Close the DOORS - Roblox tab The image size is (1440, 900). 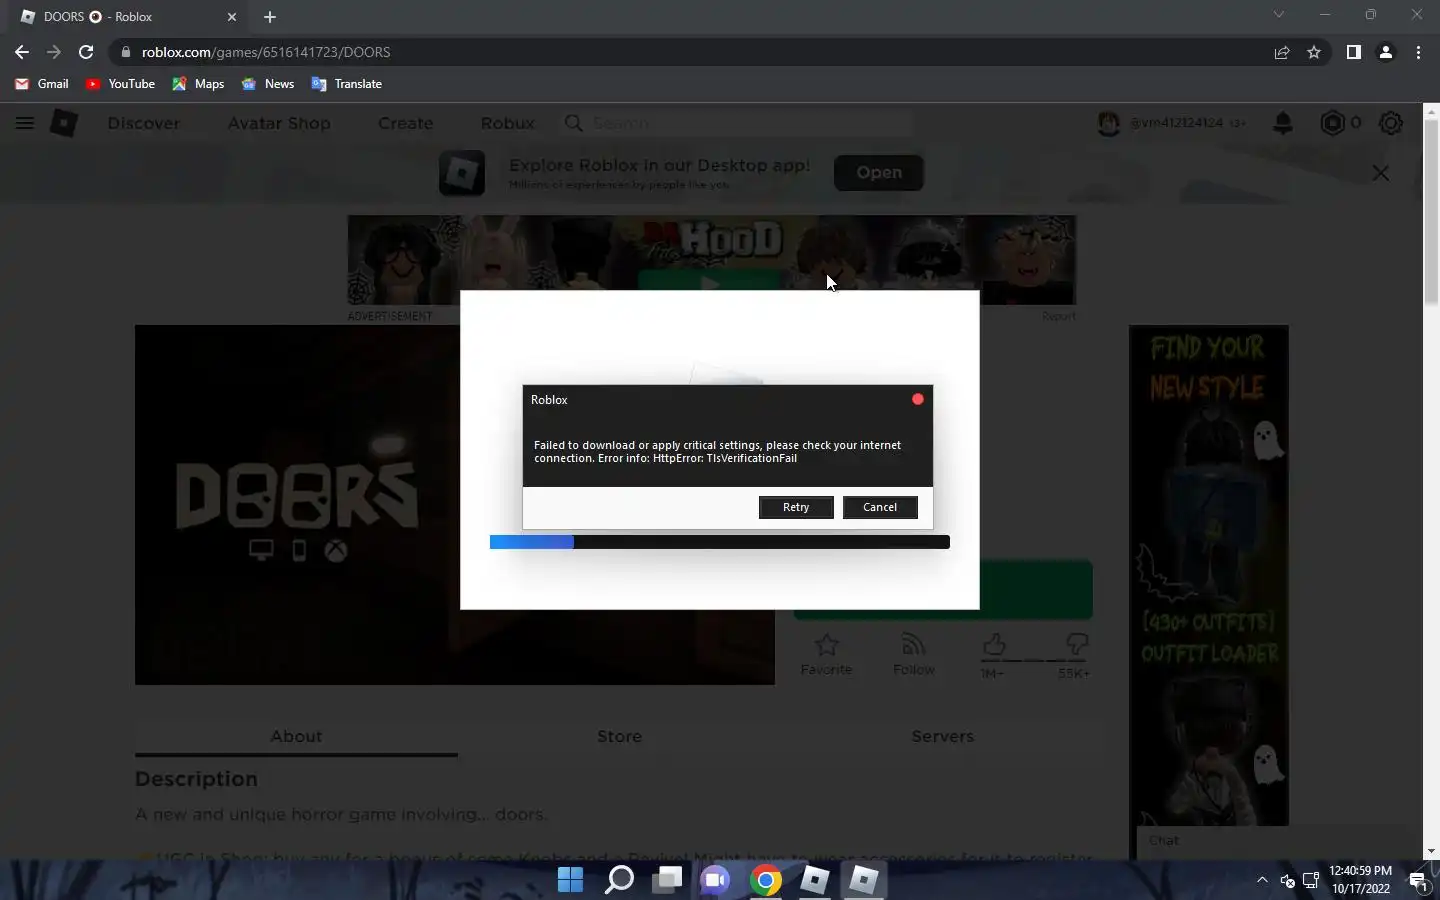pyautogui.click(x=232, y=17)
